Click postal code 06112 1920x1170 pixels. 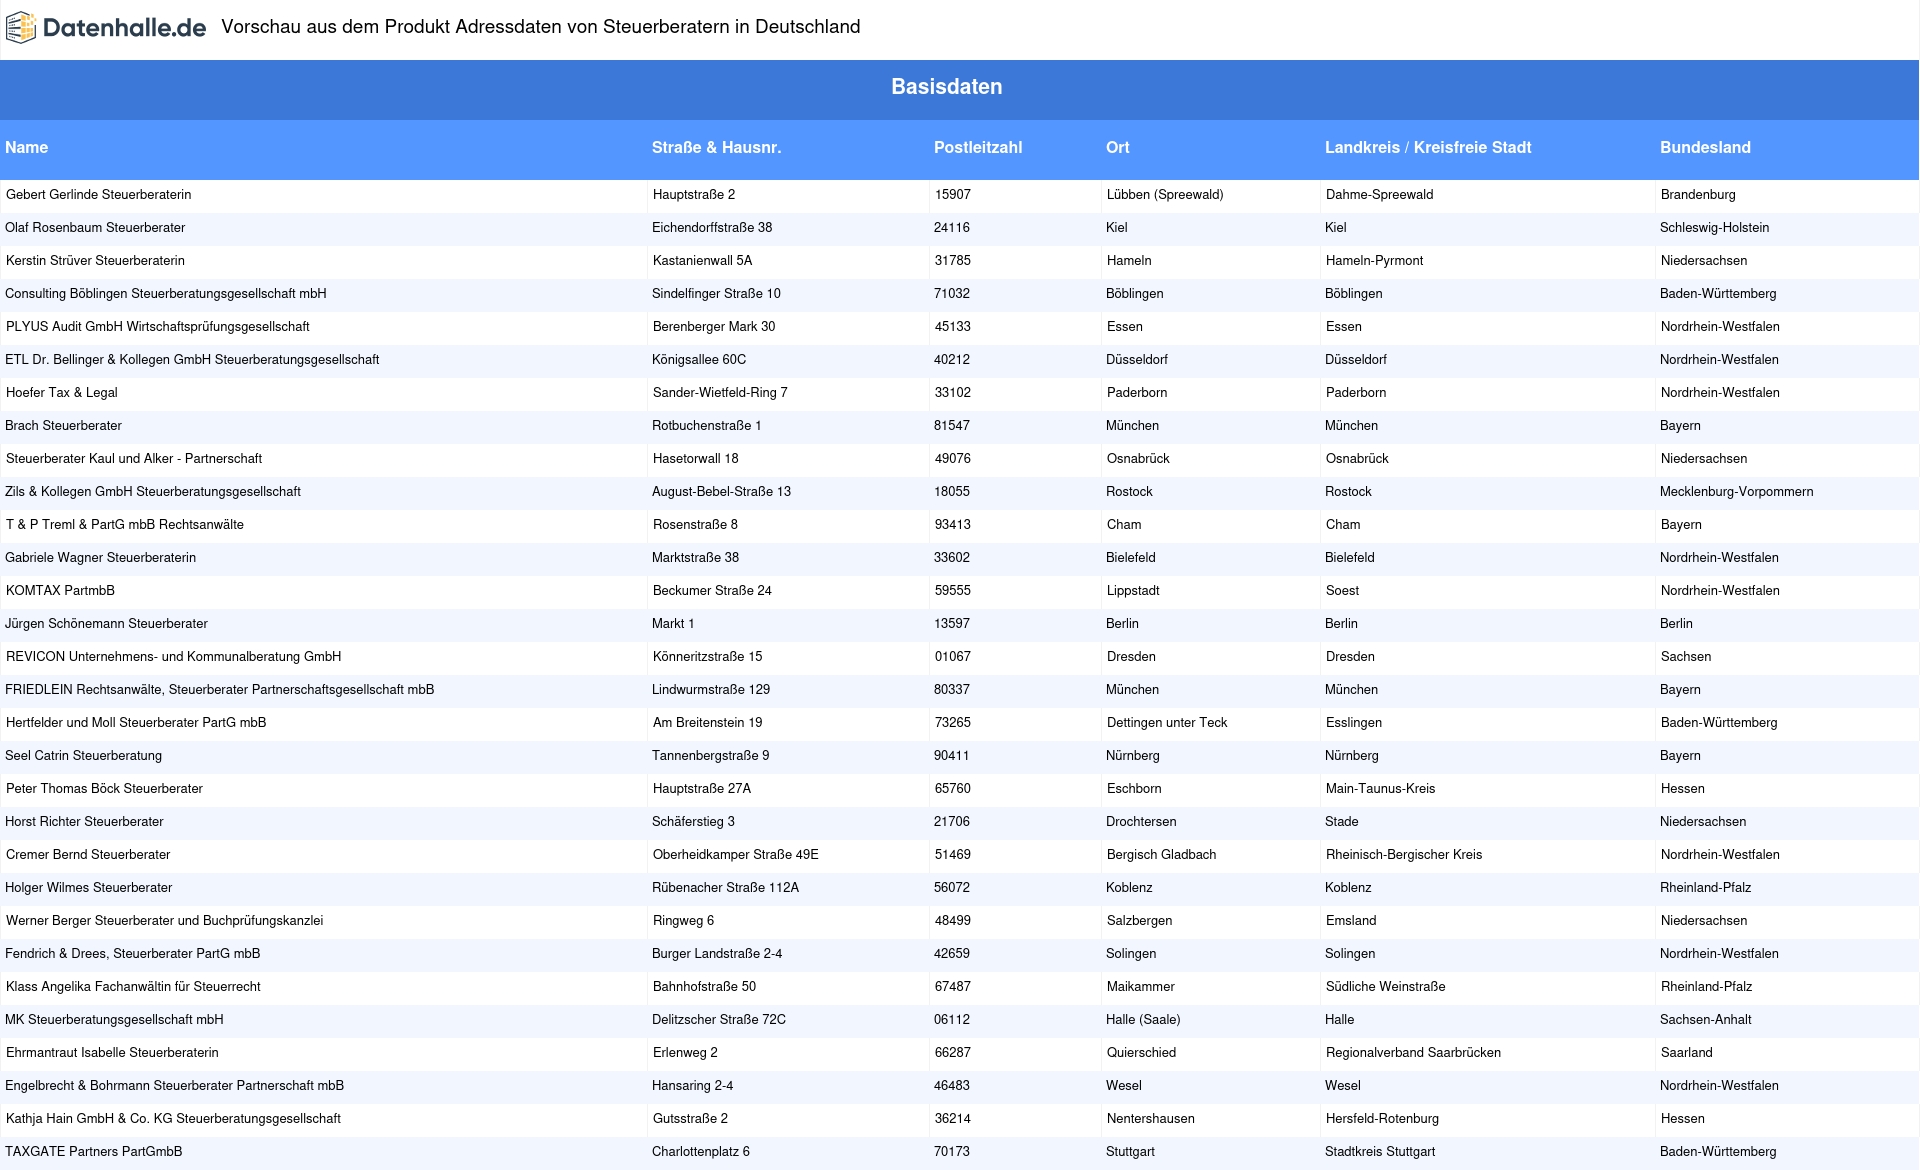coord(952,1020)
